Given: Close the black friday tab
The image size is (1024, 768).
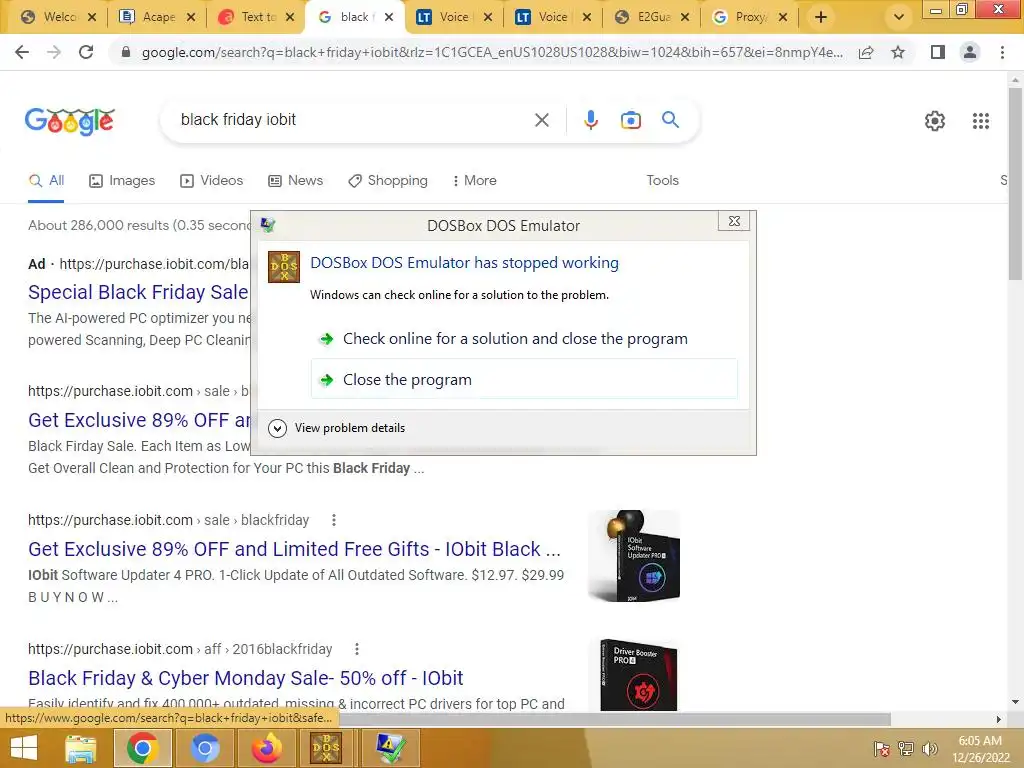Looking at the screenshot, I should (x=389, y=18).
